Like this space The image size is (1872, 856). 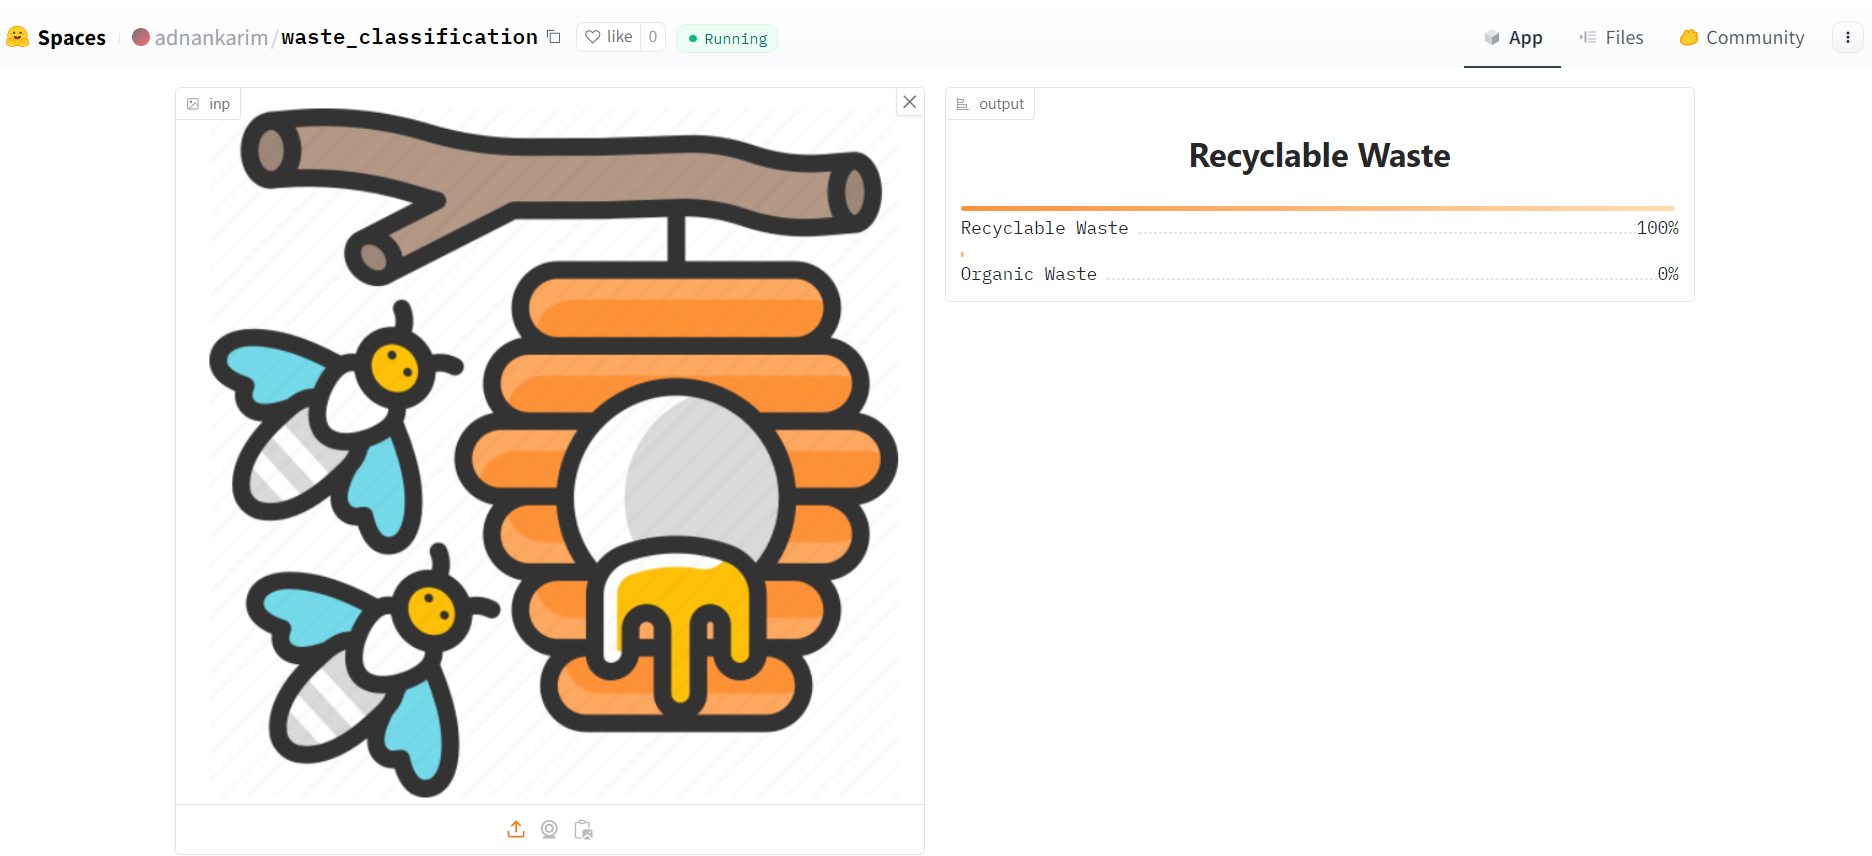pyautogui.click(x=609, y=37)
